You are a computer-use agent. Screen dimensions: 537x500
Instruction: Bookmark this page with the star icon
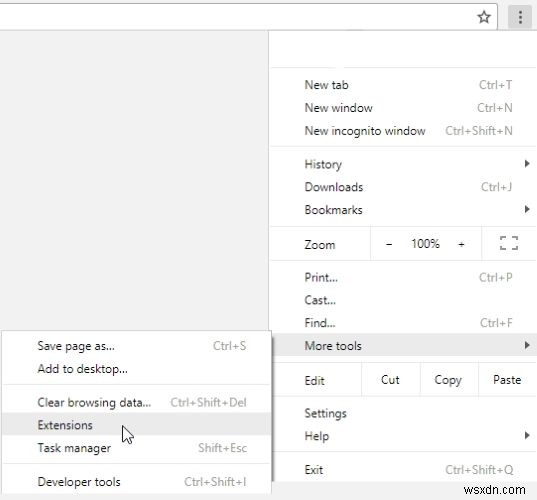pyautogui.click(x=484, y=17)
